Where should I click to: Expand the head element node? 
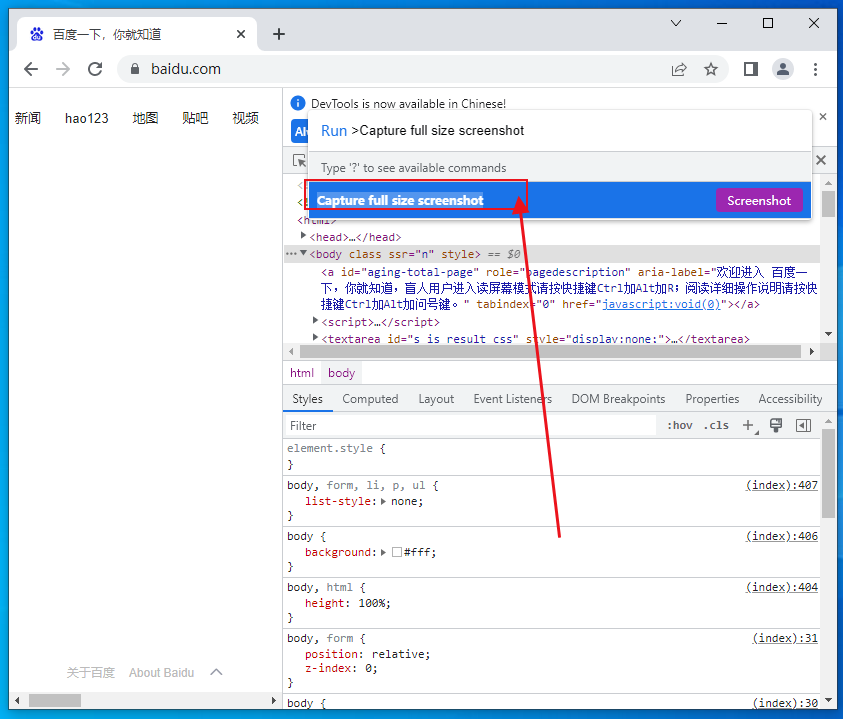[x=303, y=236]
